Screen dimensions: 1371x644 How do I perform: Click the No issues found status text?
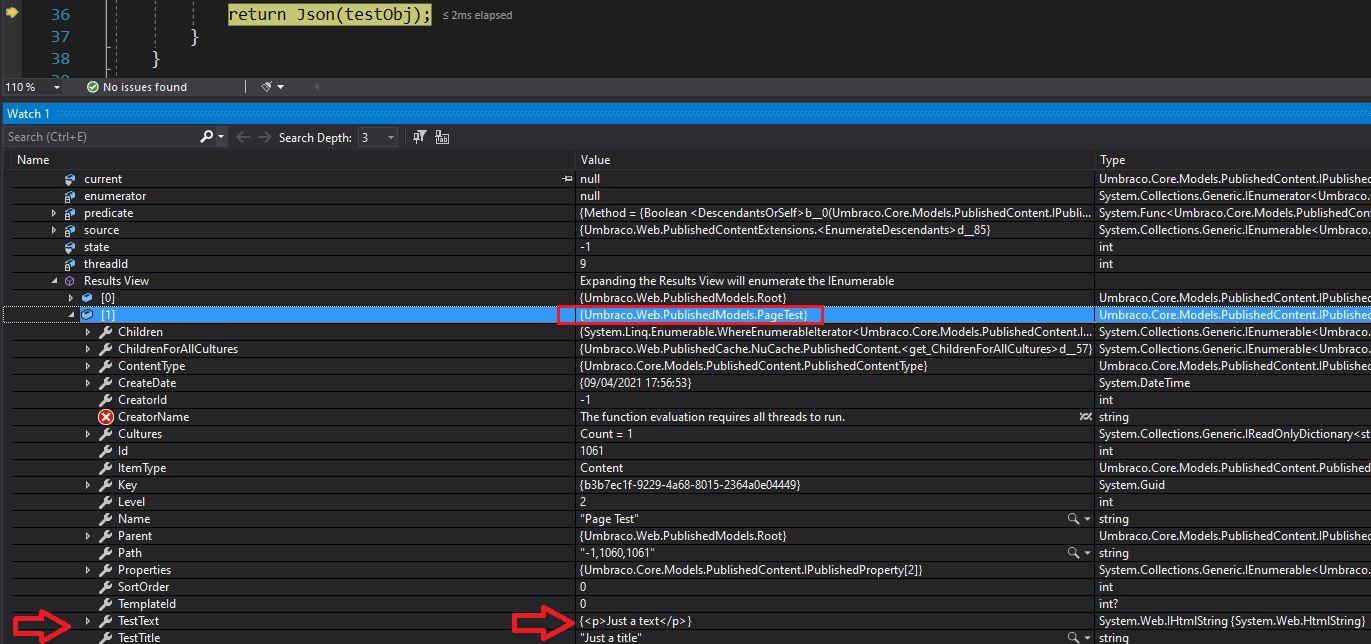(x=145, y=87)
